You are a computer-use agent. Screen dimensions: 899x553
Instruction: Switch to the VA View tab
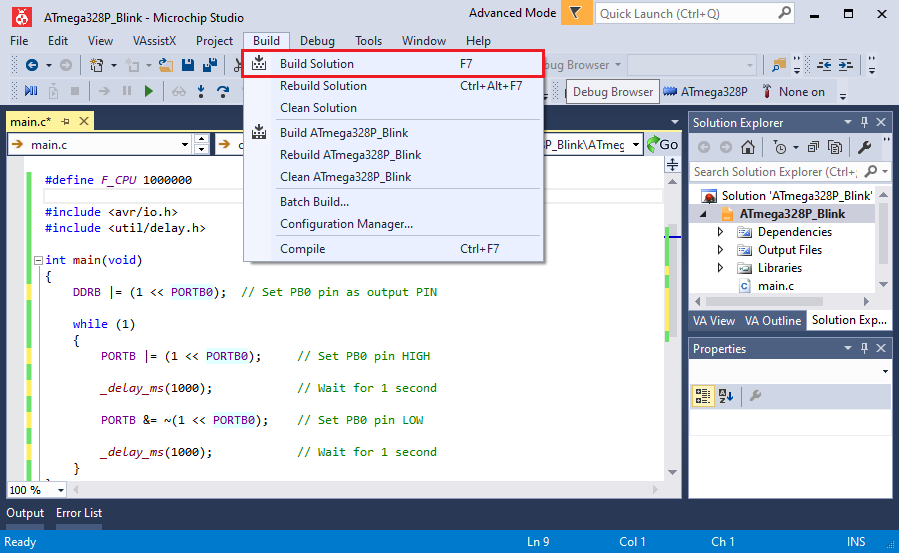tap(713, 321)
